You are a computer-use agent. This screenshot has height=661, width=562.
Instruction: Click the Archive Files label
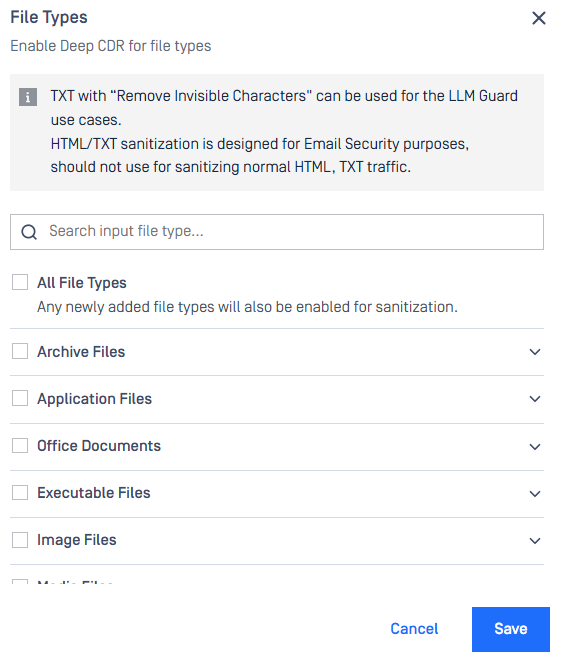point(81,352)
